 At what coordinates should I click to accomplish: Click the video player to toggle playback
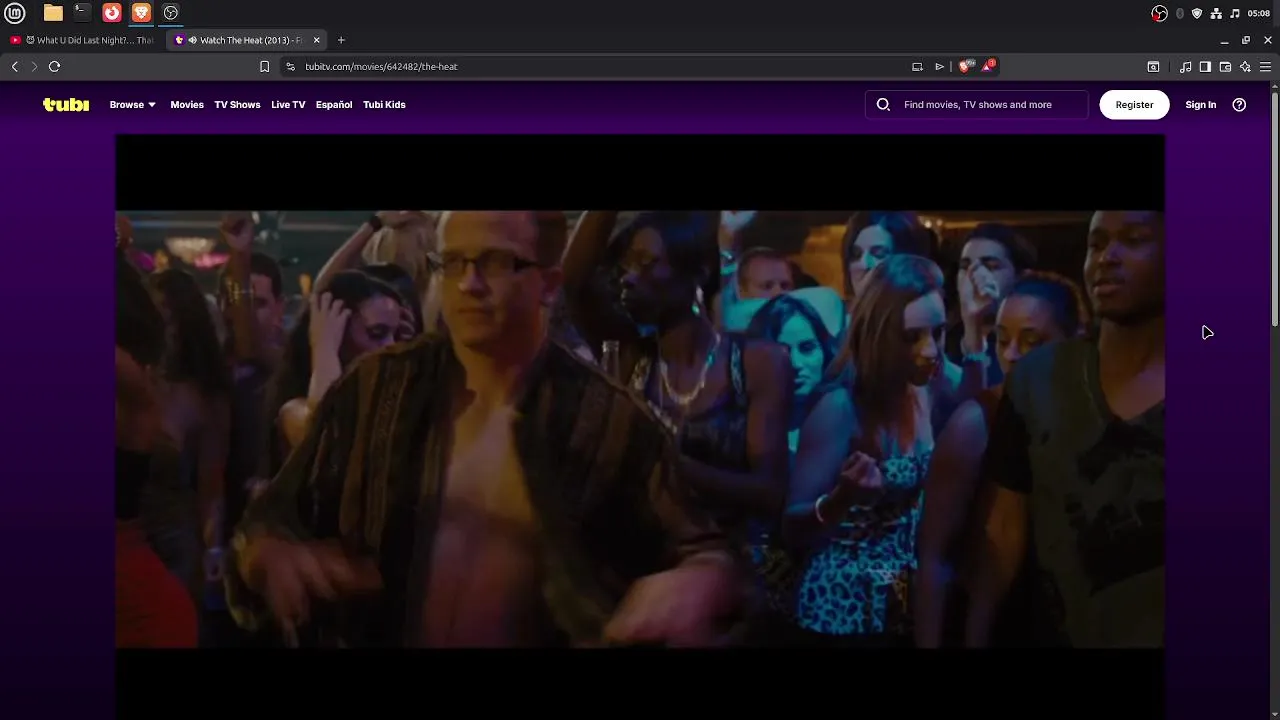tap(640, 428)
